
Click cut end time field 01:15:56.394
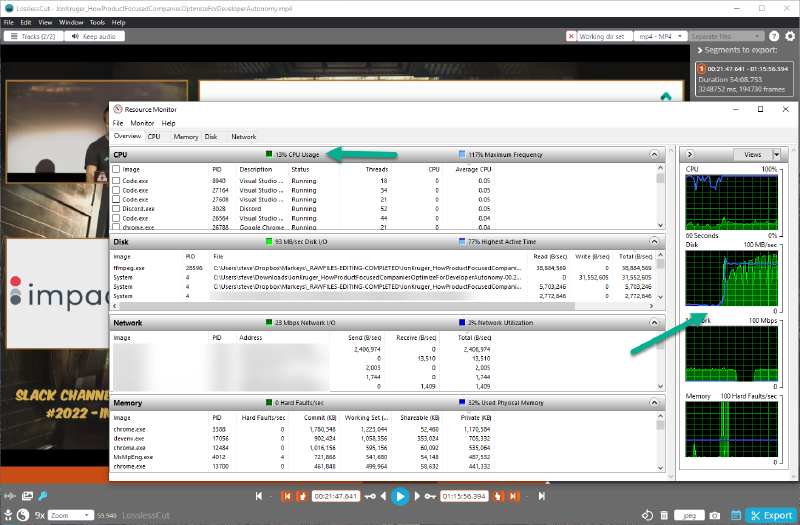point(464,496)
